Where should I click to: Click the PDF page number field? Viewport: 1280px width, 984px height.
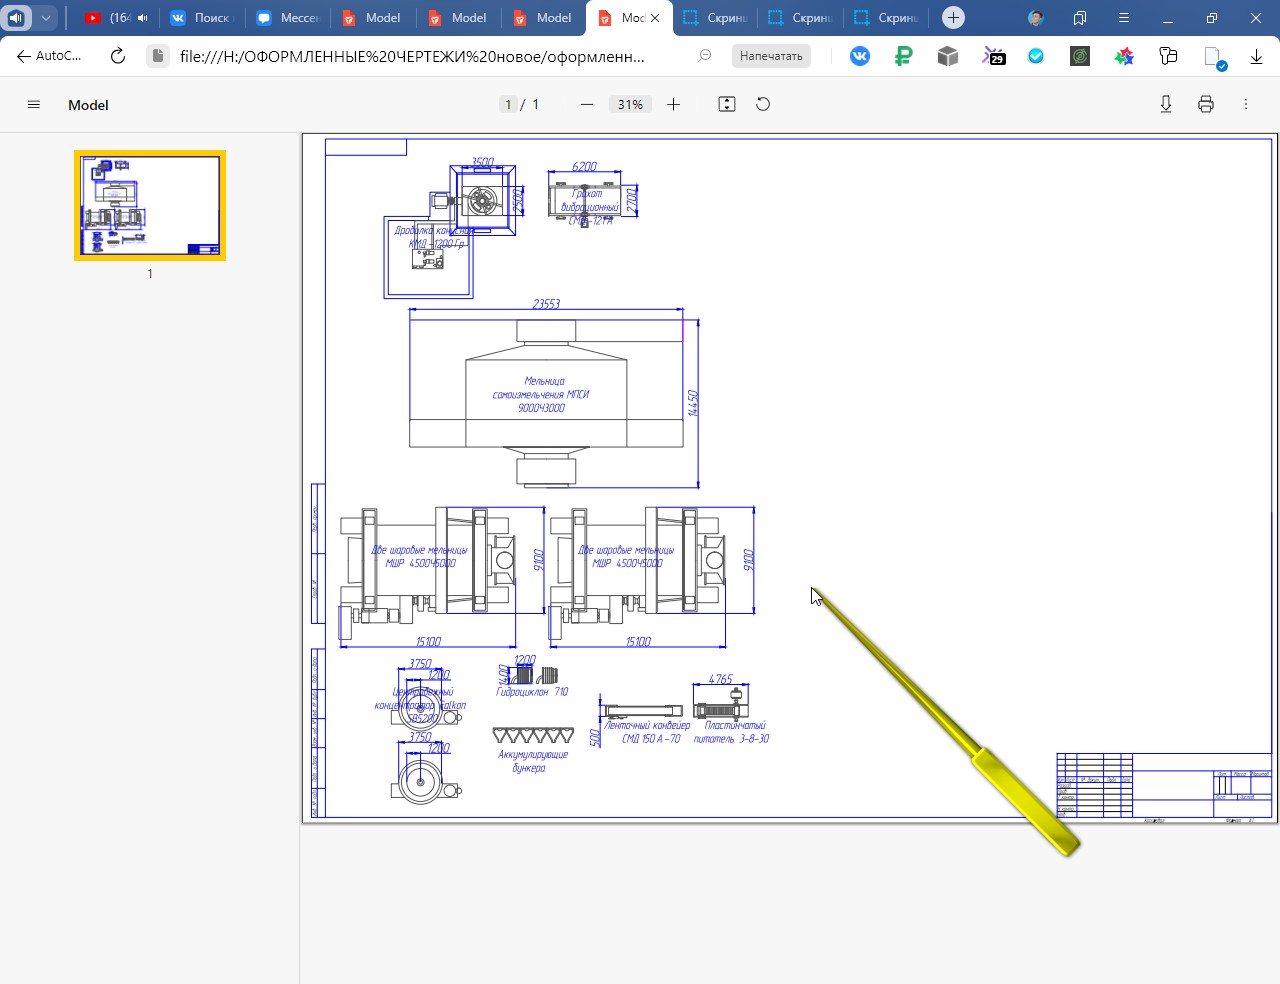(x=508, y=104)
